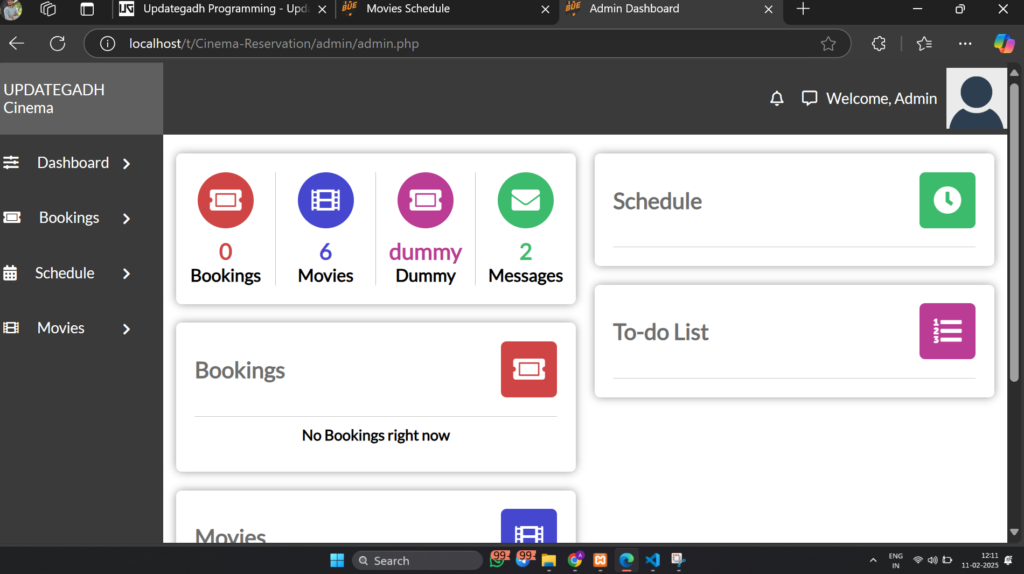1024x574 pixels.
Task: Close the Movies Schedule browser tab
Action: click(x=545, y=9)
